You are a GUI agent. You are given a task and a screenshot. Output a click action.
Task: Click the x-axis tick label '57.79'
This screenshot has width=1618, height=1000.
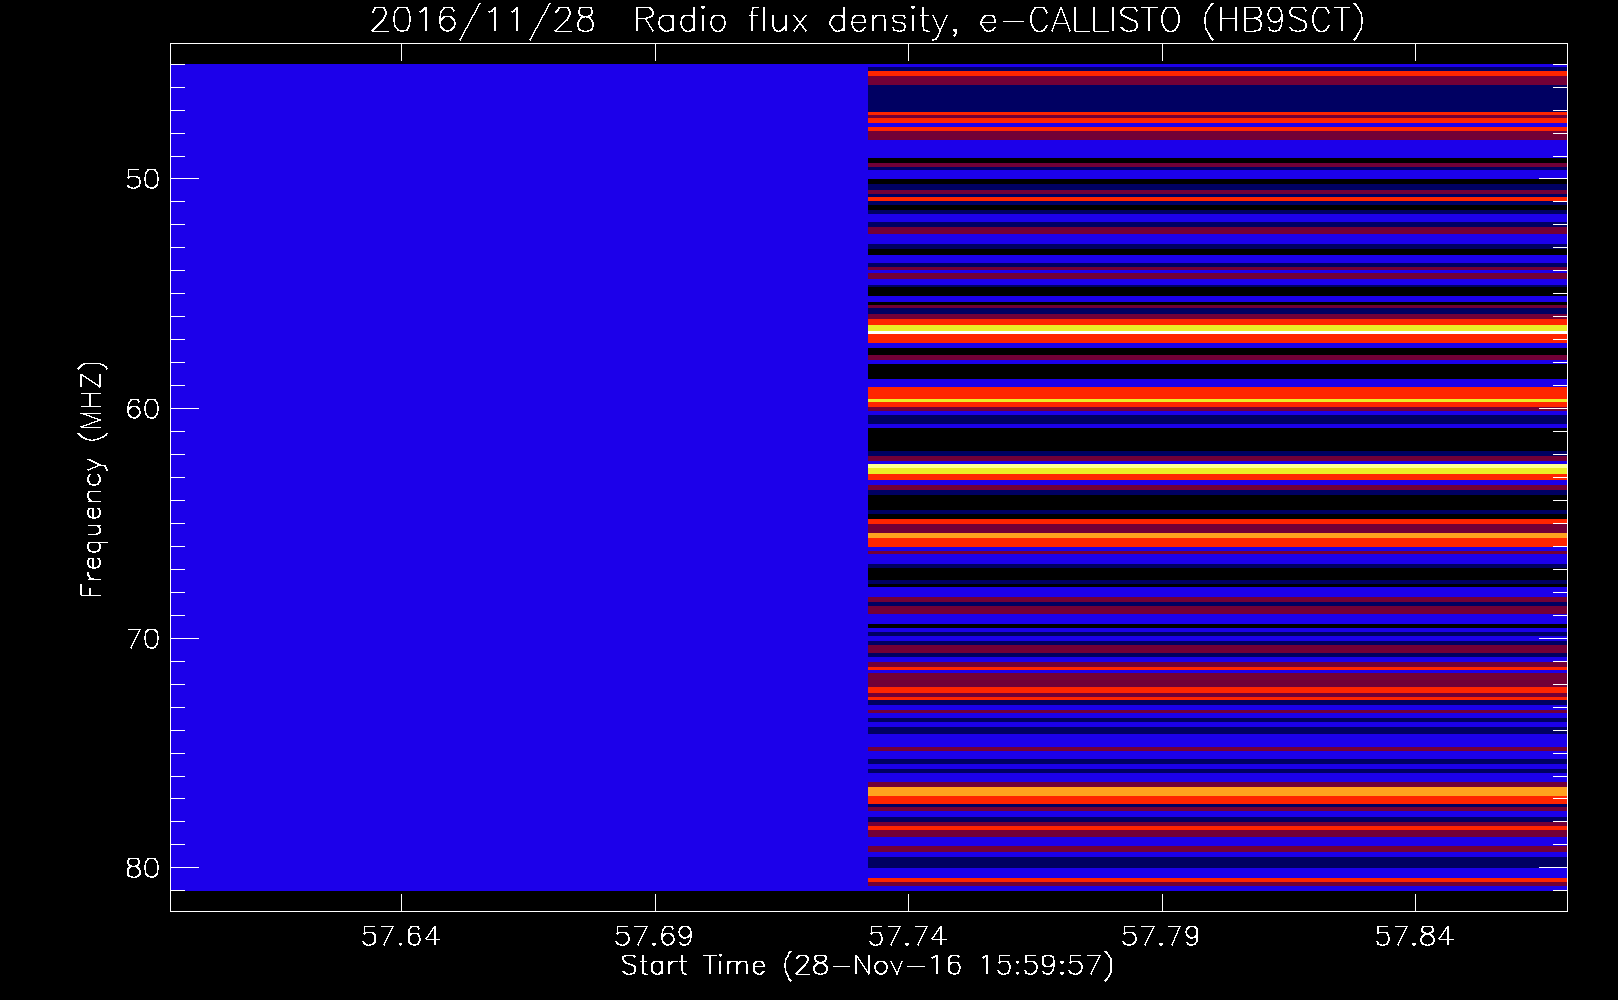[x=1161, y=937]
